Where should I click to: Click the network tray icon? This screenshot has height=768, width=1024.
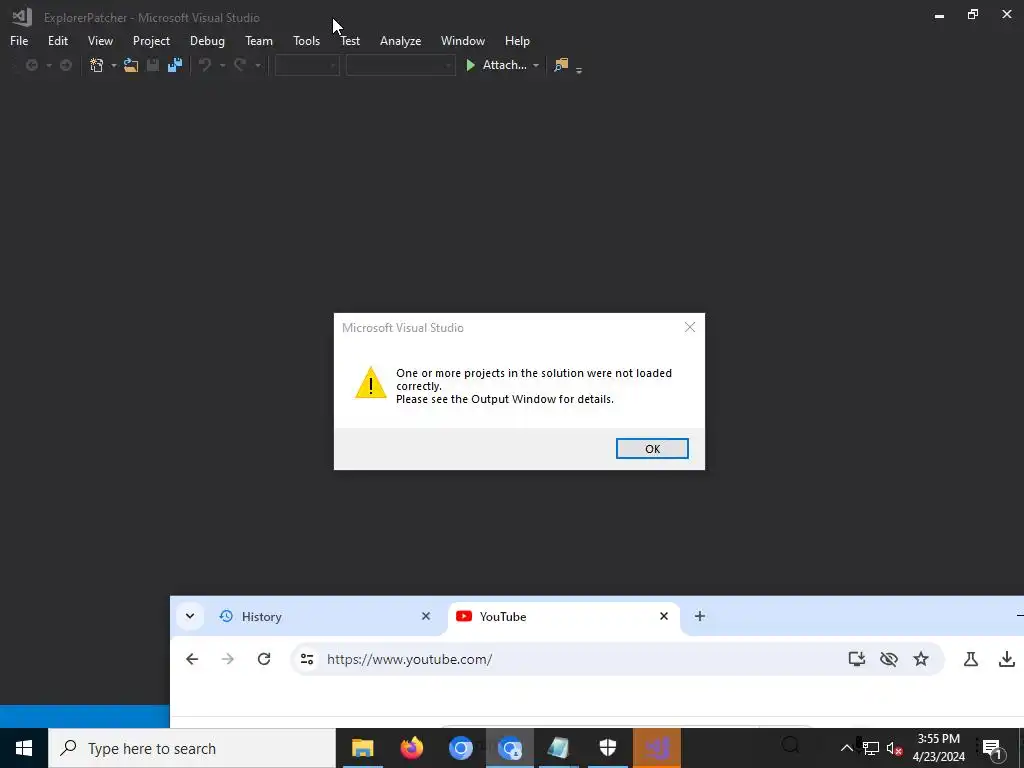click(871, 748)
